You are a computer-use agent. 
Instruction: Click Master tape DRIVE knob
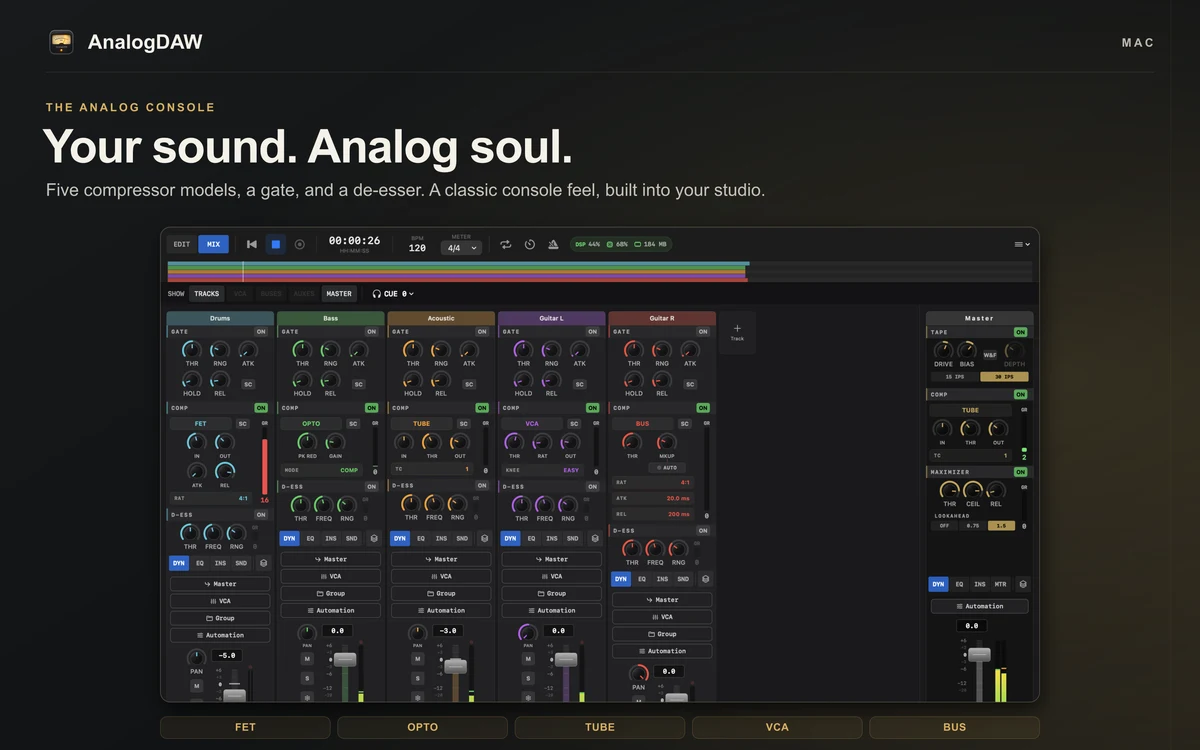(943, 350)
